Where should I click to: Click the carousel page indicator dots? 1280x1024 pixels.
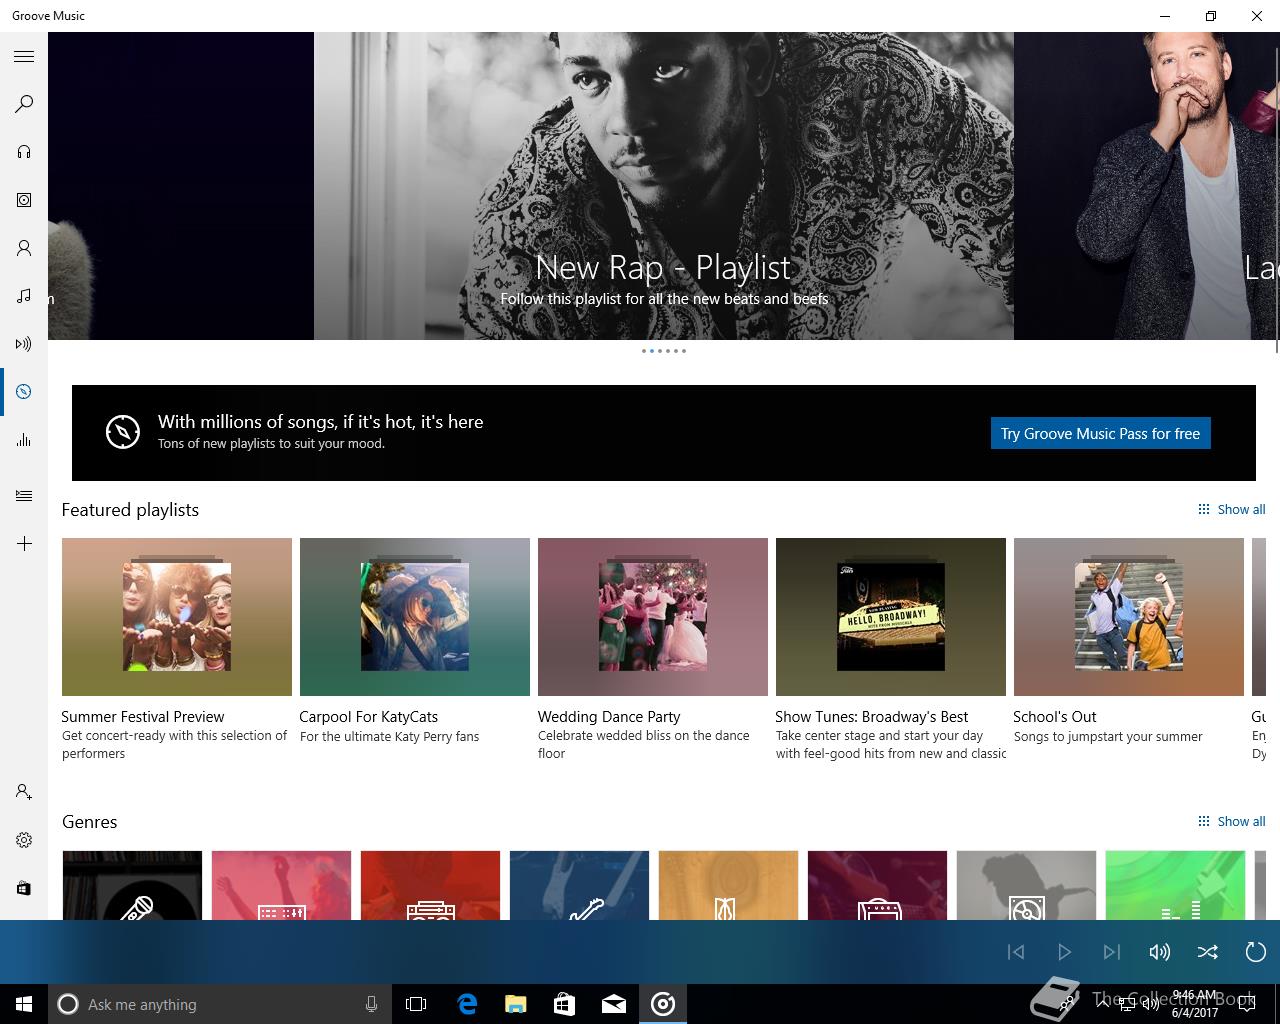tap(664, 351)
